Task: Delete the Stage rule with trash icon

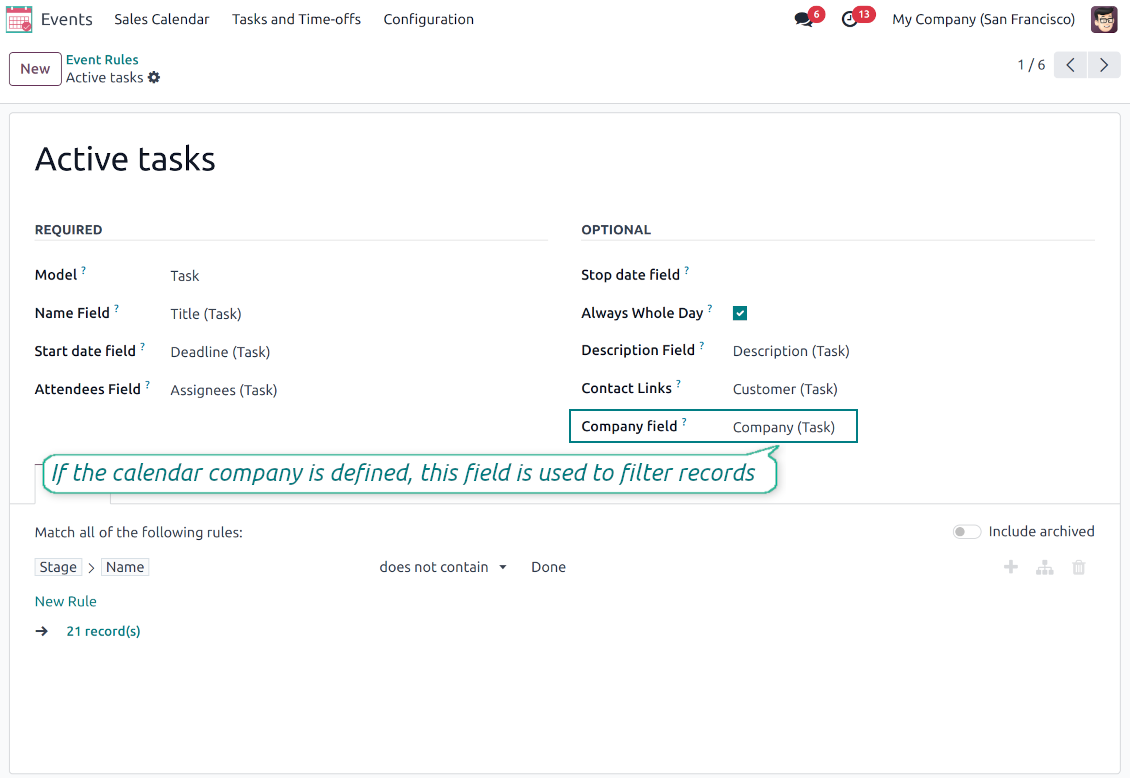Action: tap(1079, 568)
